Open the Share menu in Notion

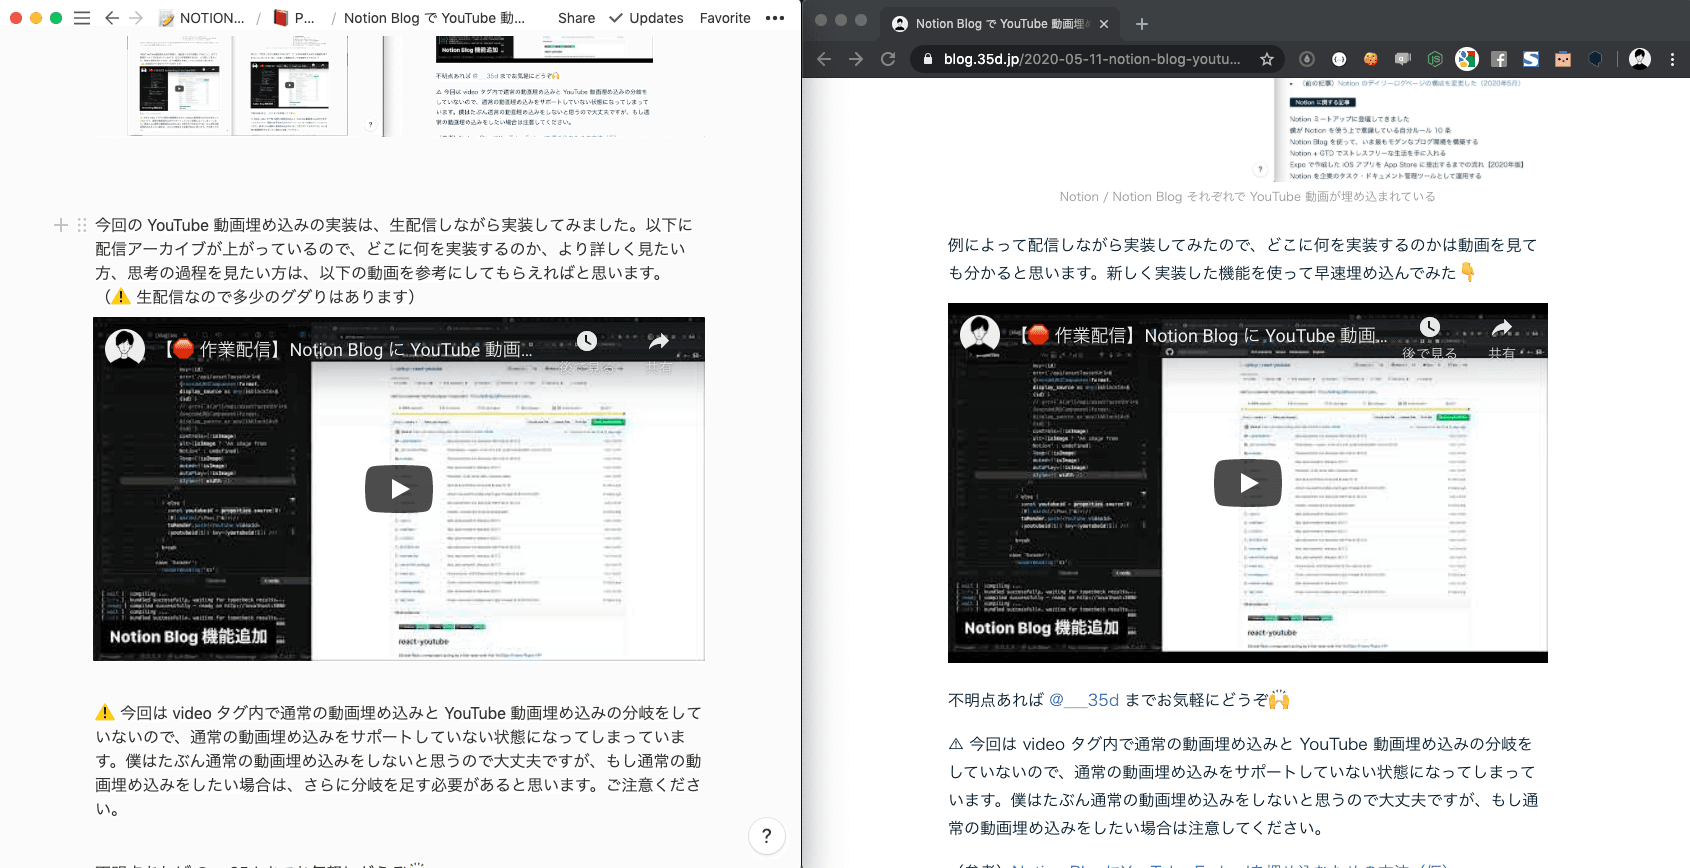point(576,18)
